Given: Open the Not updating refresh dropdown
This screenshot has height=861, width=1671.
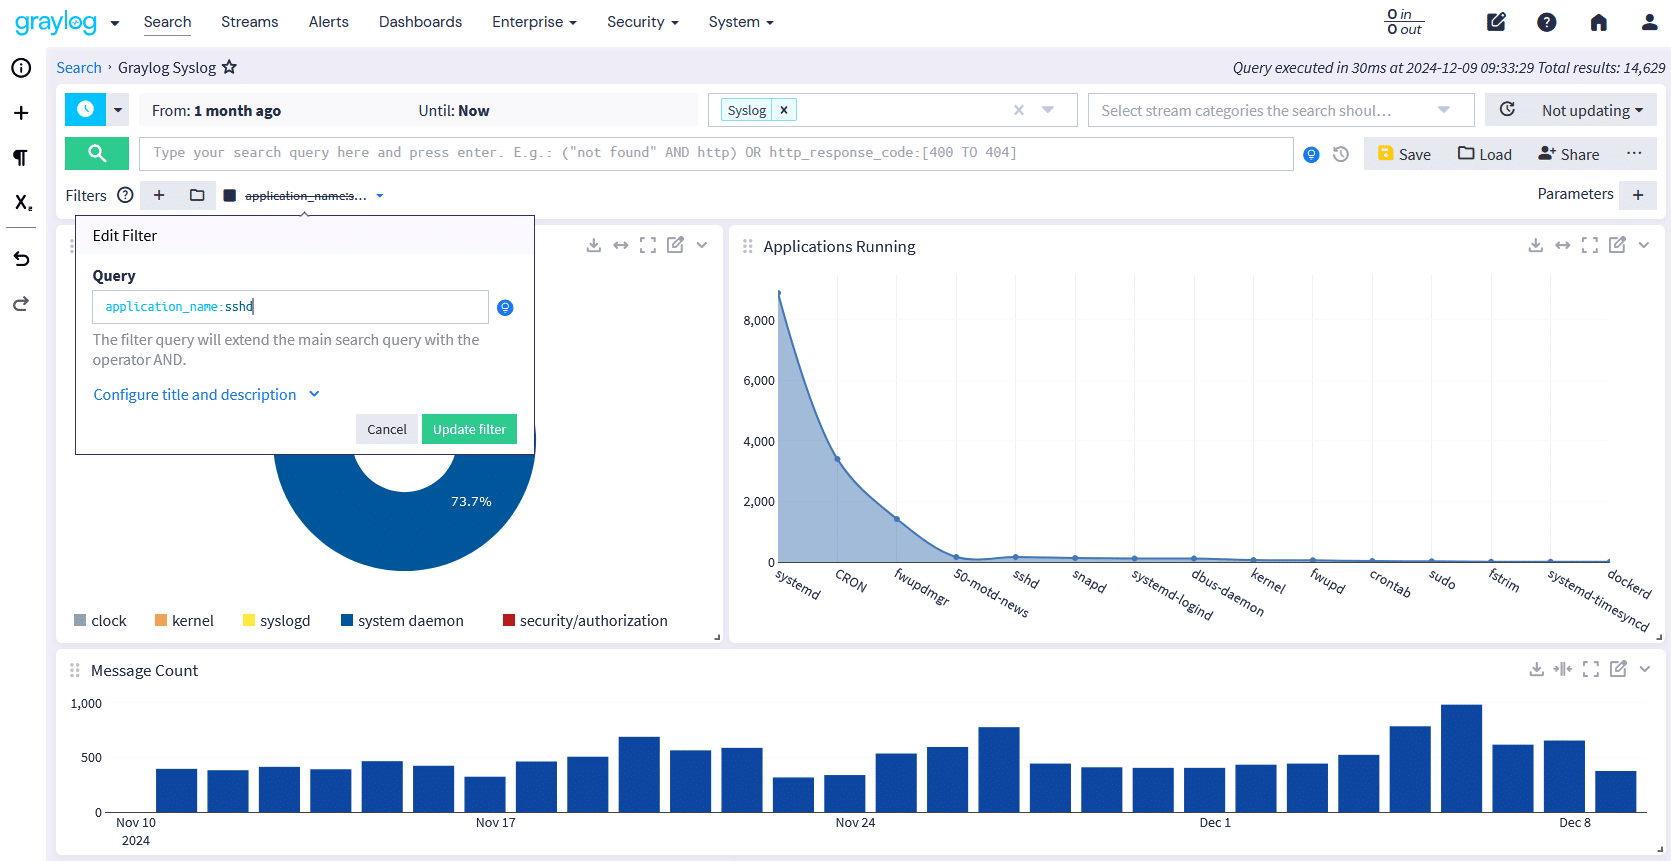Looking at the screenshot, I should click(x=1591, y=111).
